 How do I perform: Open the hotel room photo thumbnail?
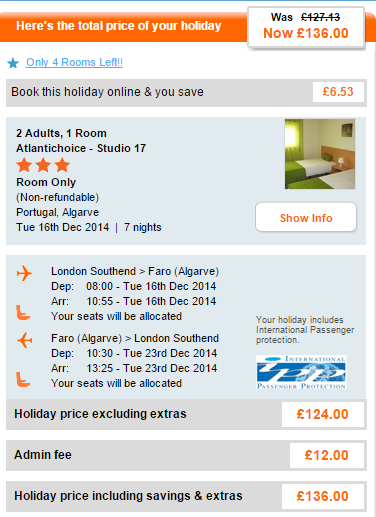[x=320, y=154]
